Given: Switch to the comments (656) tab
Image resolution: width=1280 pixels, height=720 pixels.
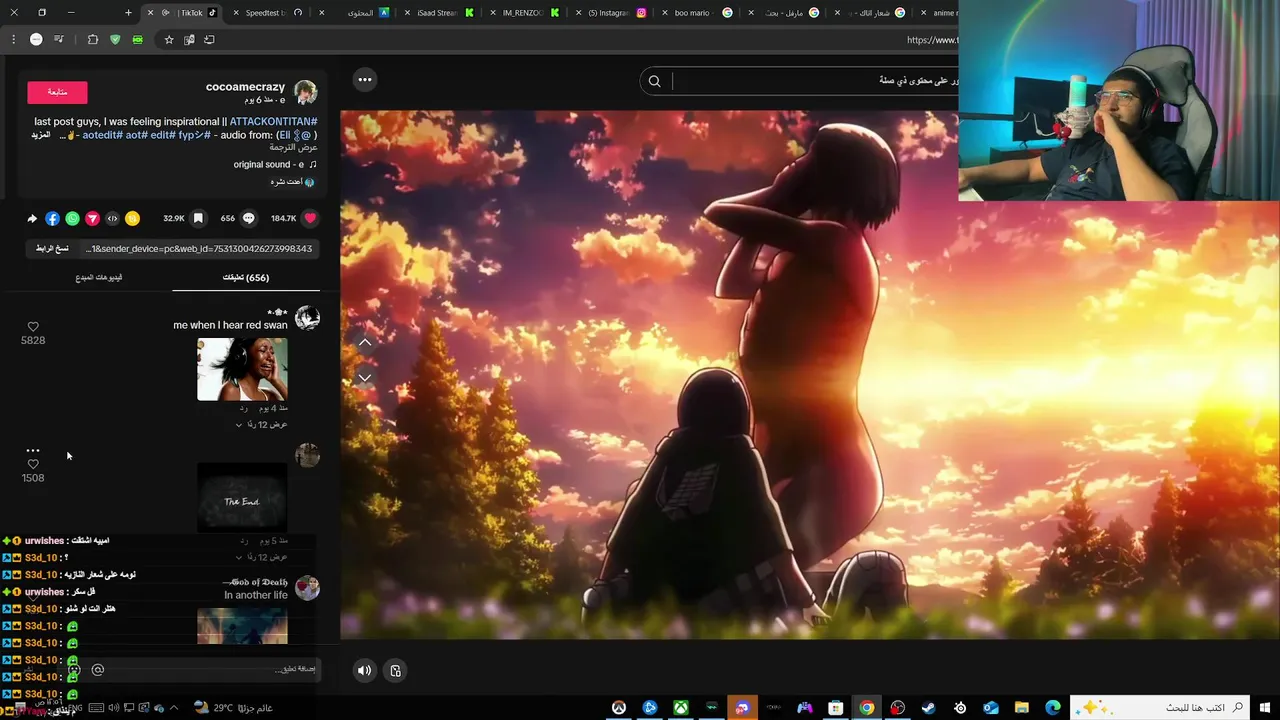Looking at the screenshot, I should point(246,277).
